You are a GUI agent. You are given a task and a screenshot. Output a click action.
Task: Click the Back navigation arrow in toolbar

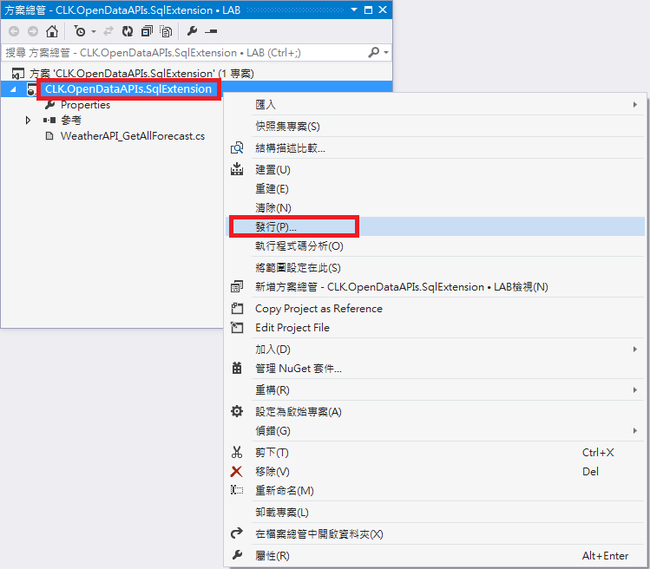14,31
